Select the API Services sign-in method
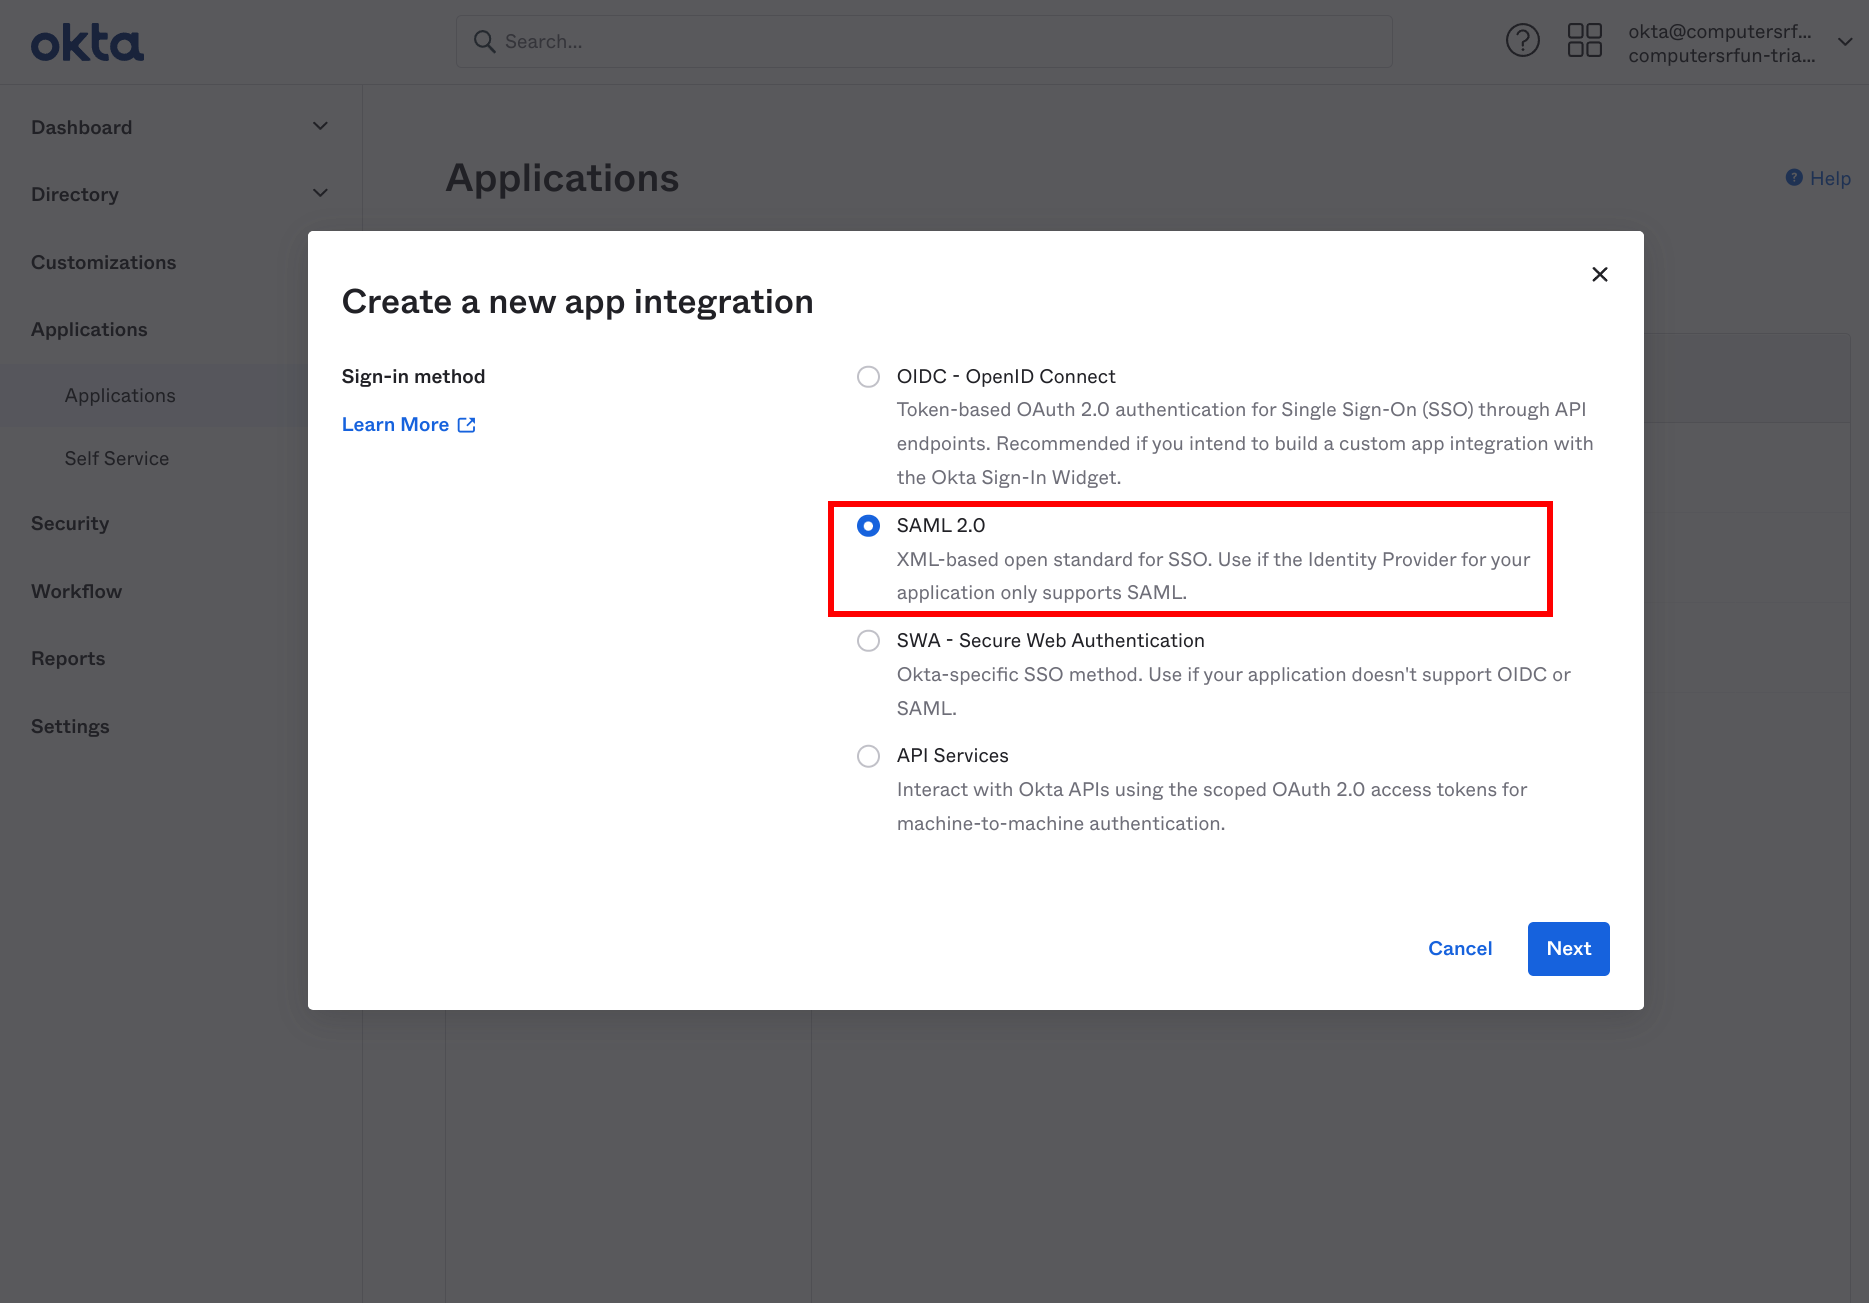This screenshot has width=1869, height=1303. pos(867,755)
